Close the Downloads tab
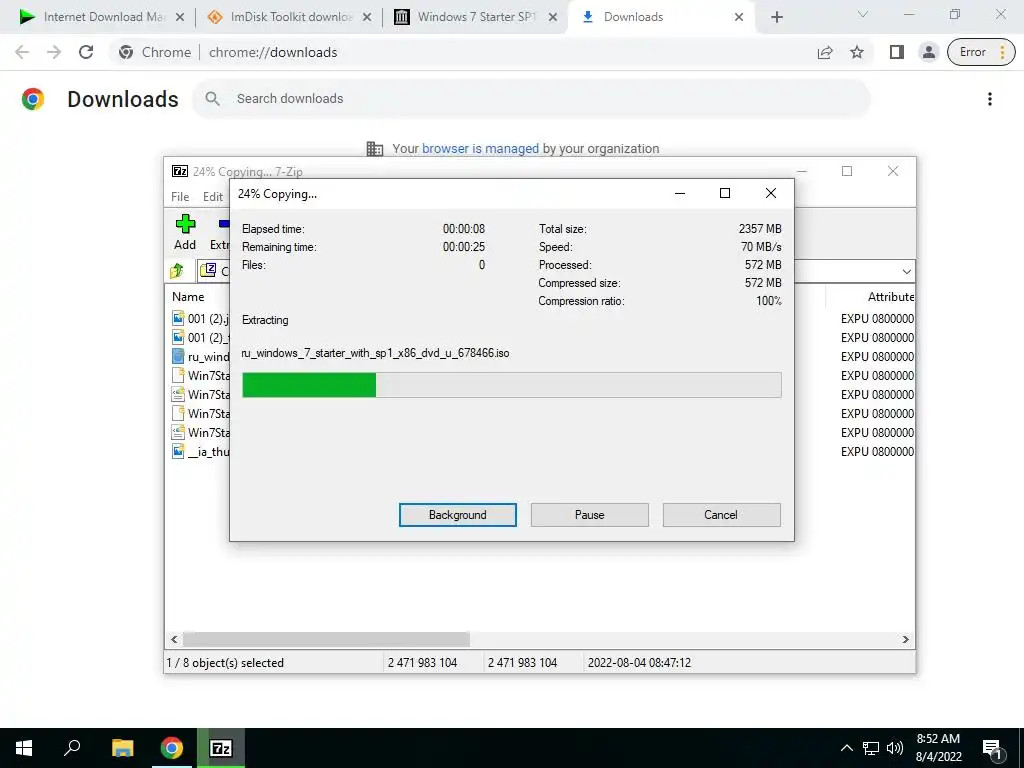 [739, 17]
